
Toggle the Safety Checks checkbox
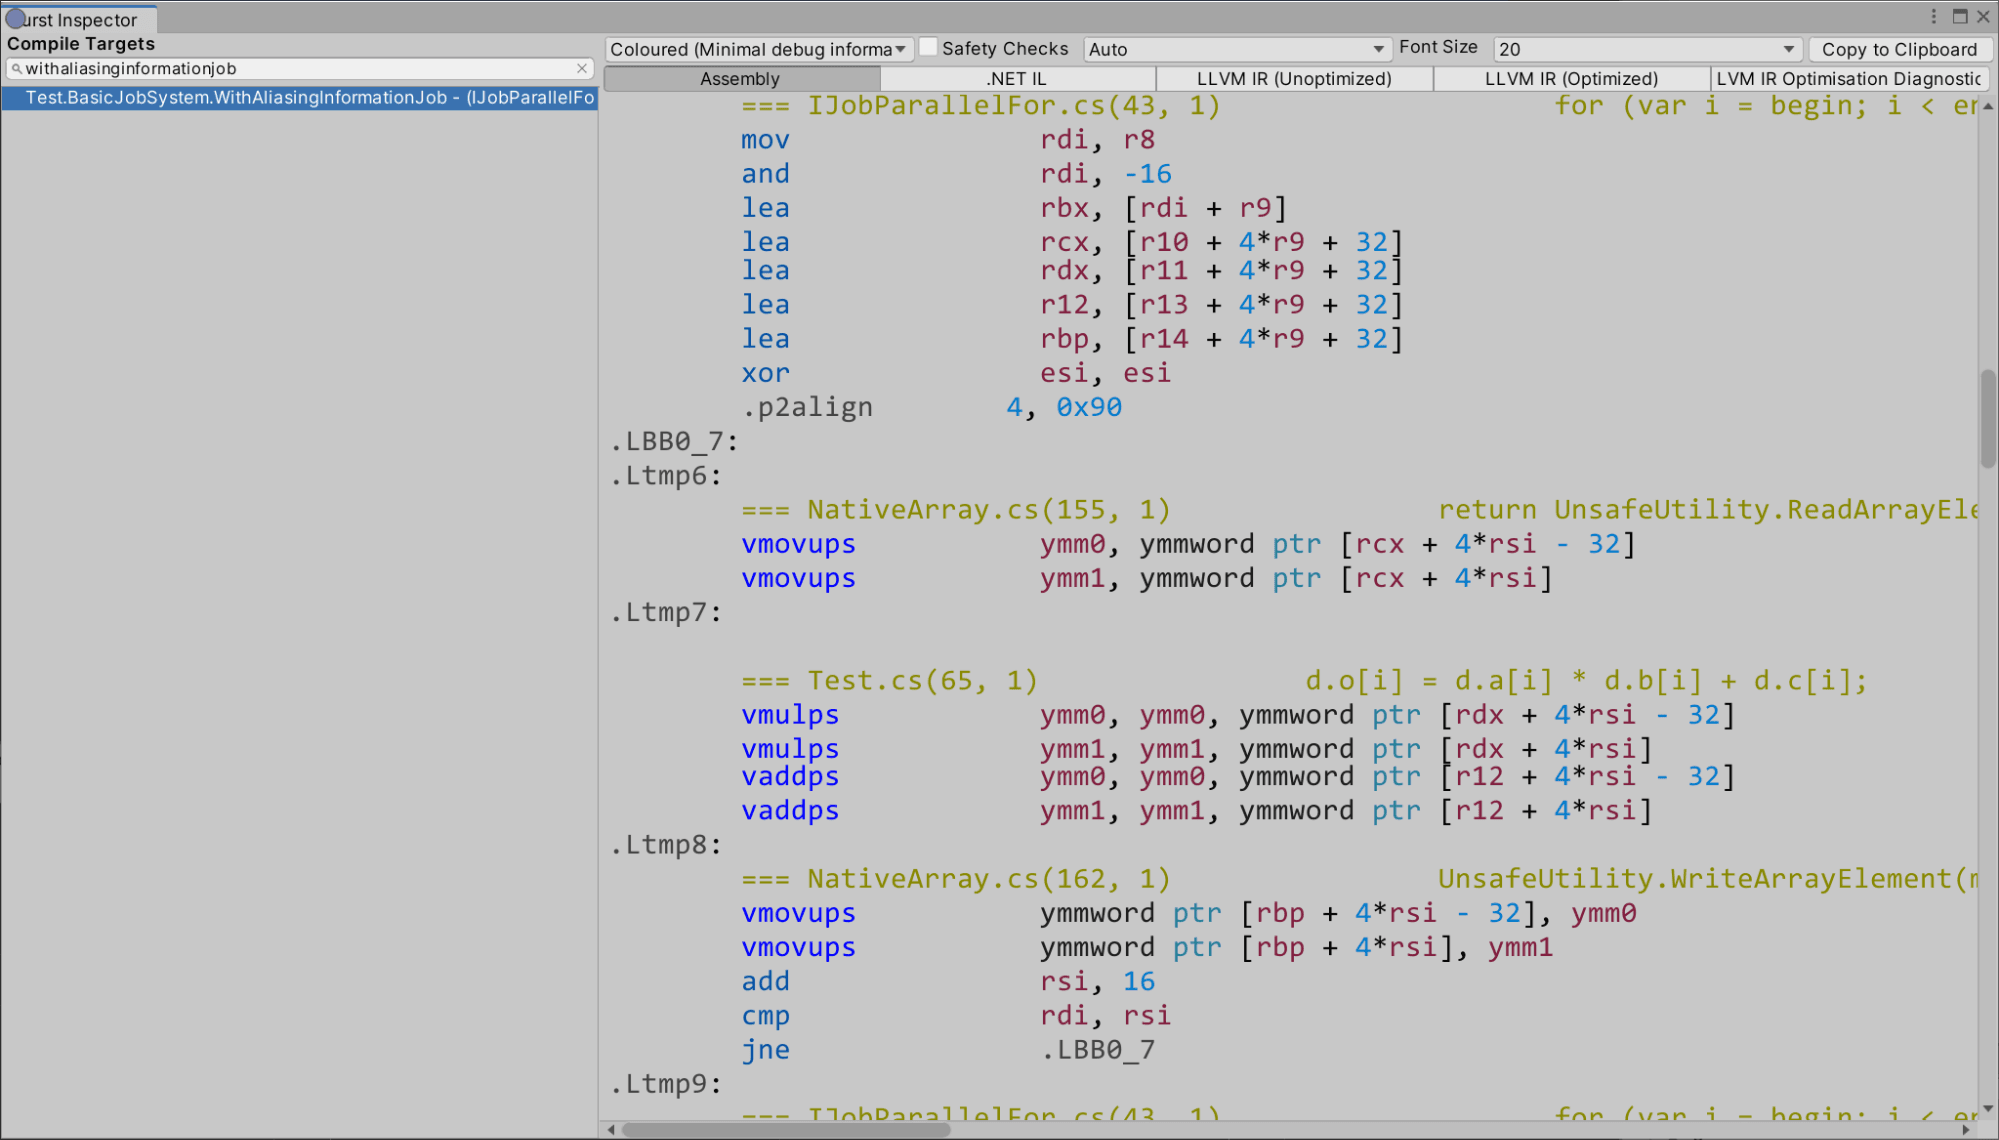click(928, 47)
